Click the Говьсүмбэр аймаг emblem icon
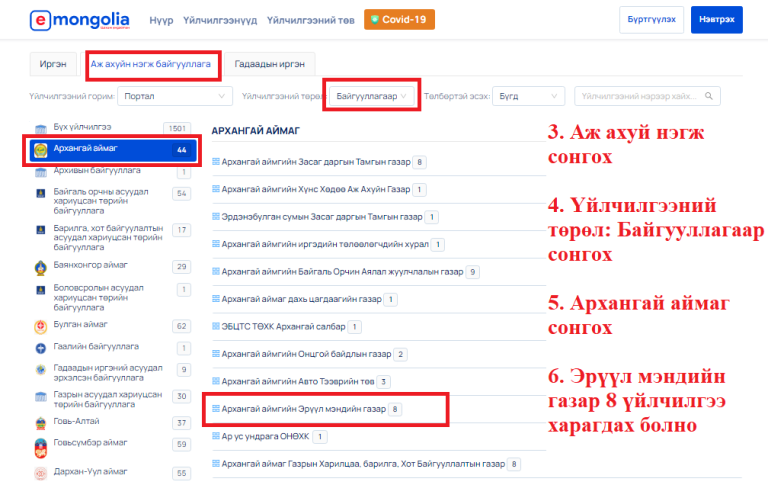This screenshot has width=768, height=485. click(x=41, y=444)
